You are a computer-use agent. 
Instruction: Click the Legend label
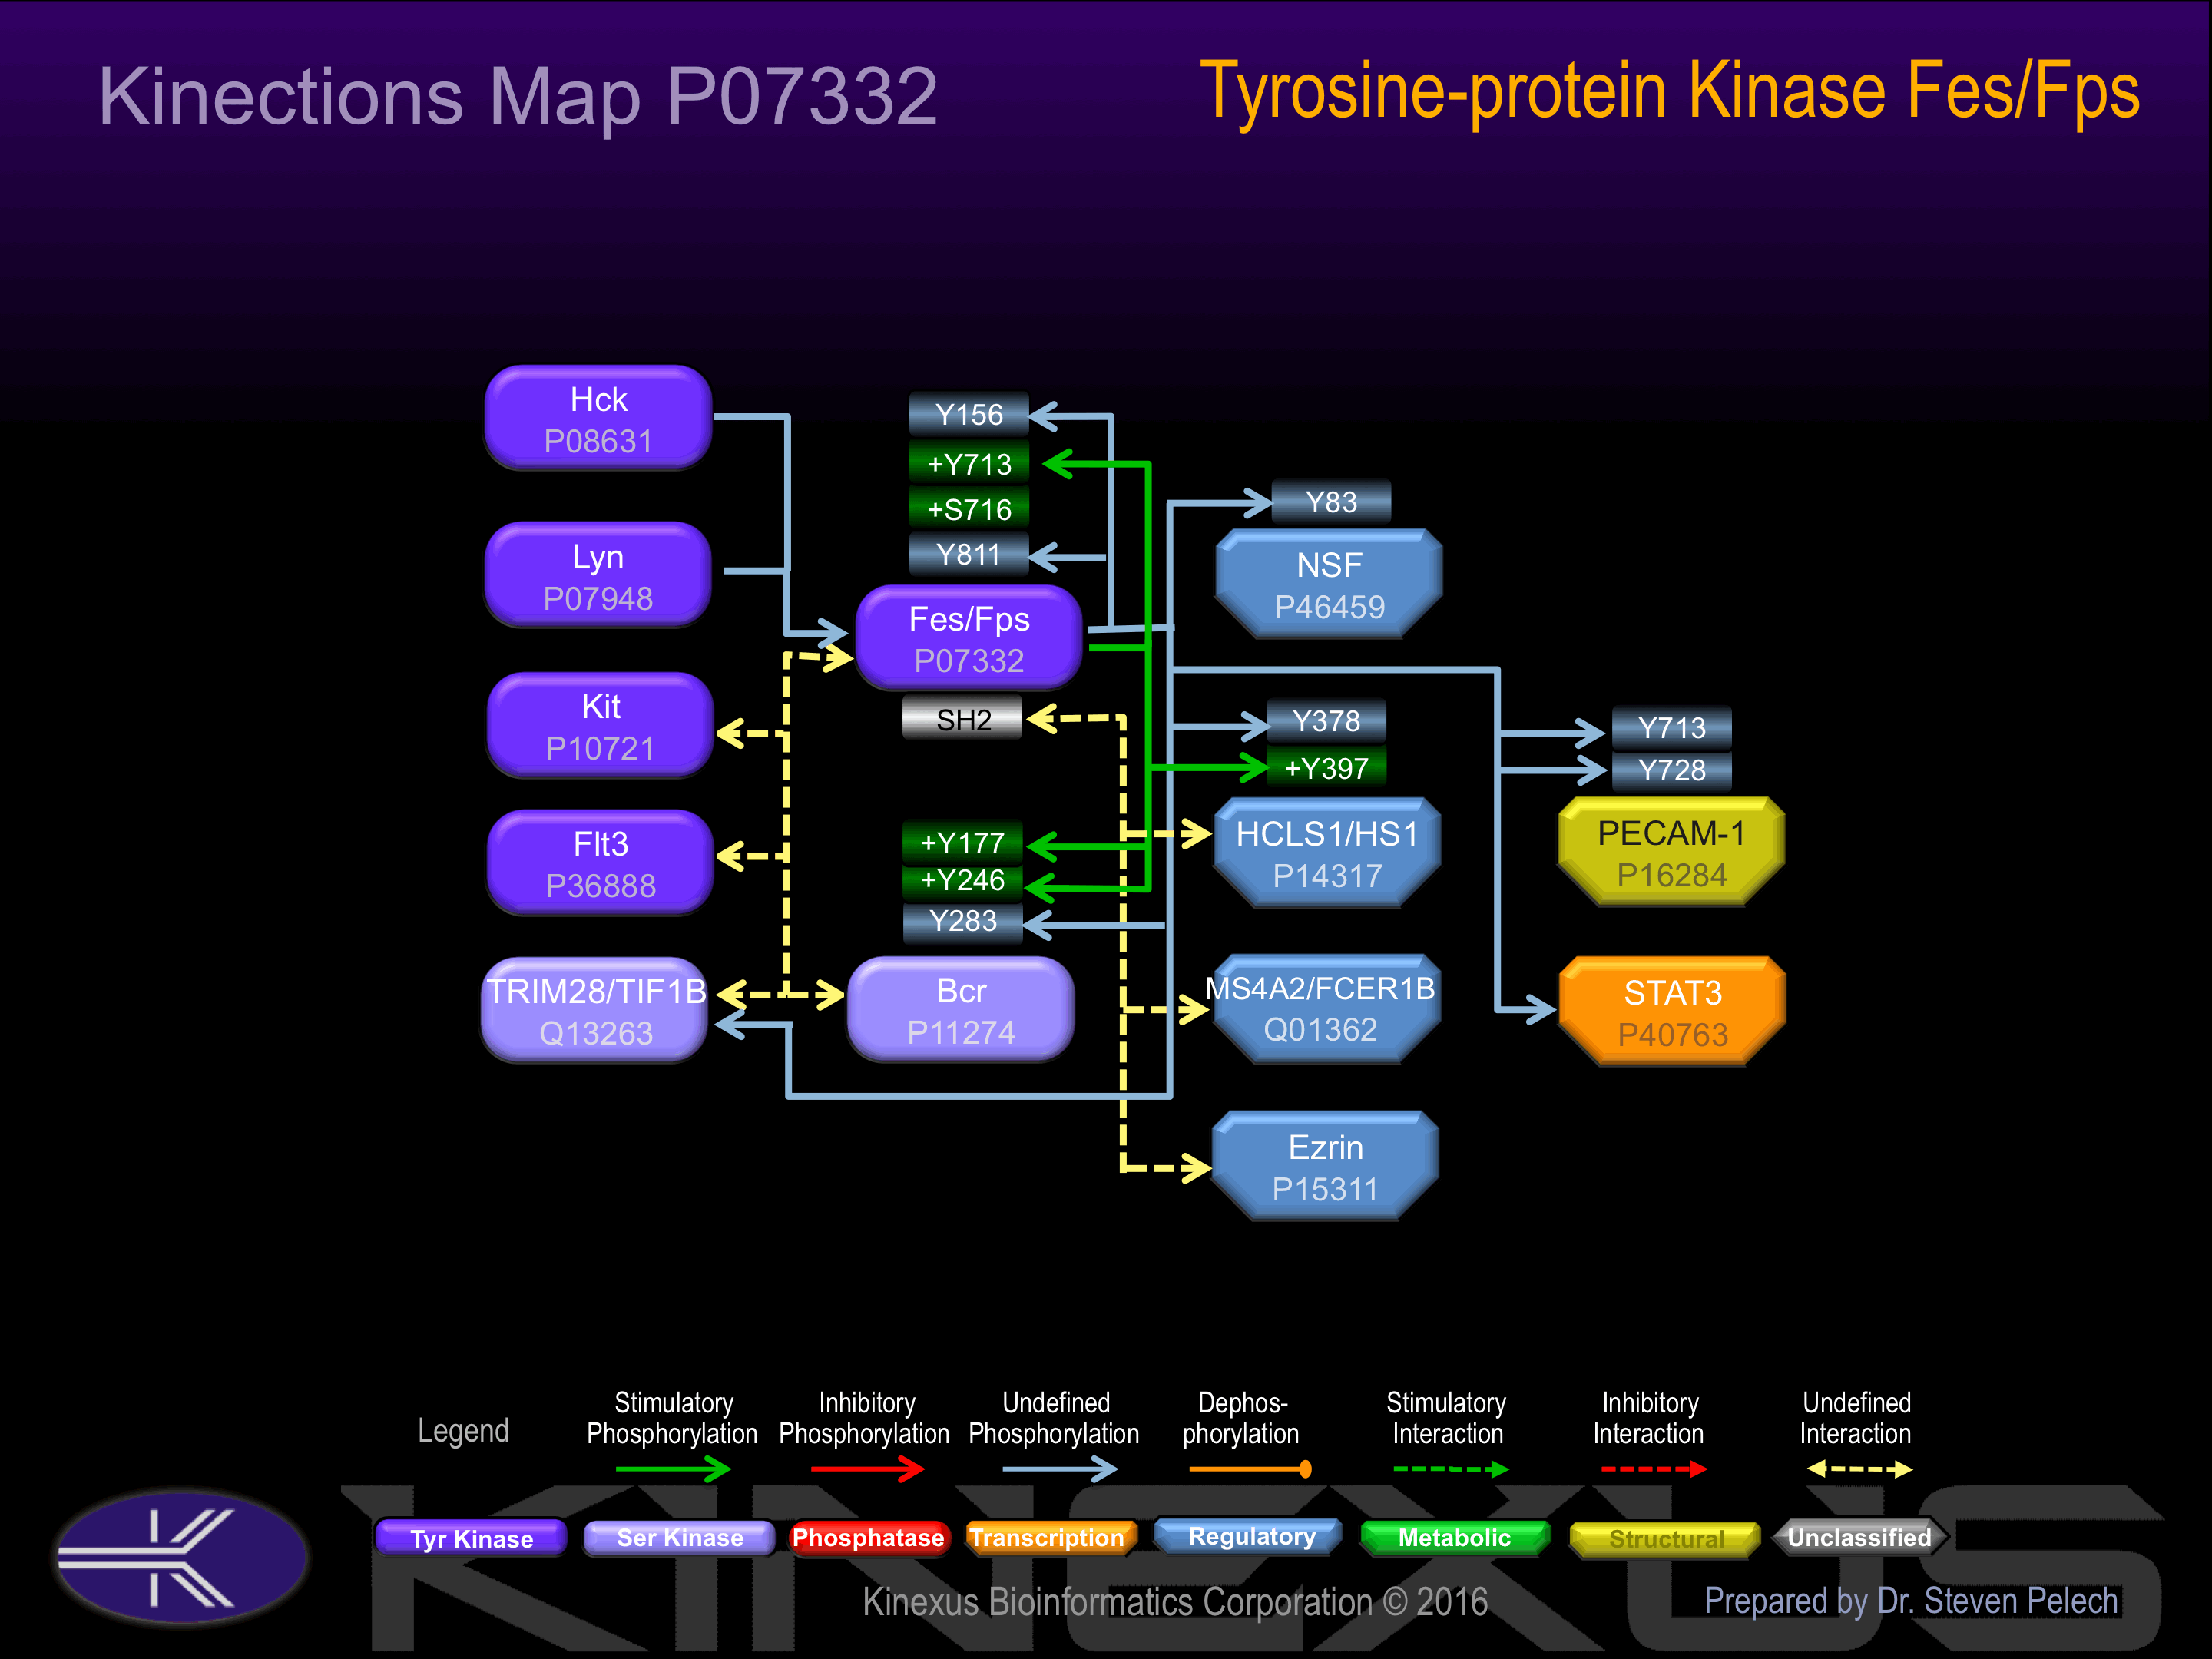(463, 1431)
